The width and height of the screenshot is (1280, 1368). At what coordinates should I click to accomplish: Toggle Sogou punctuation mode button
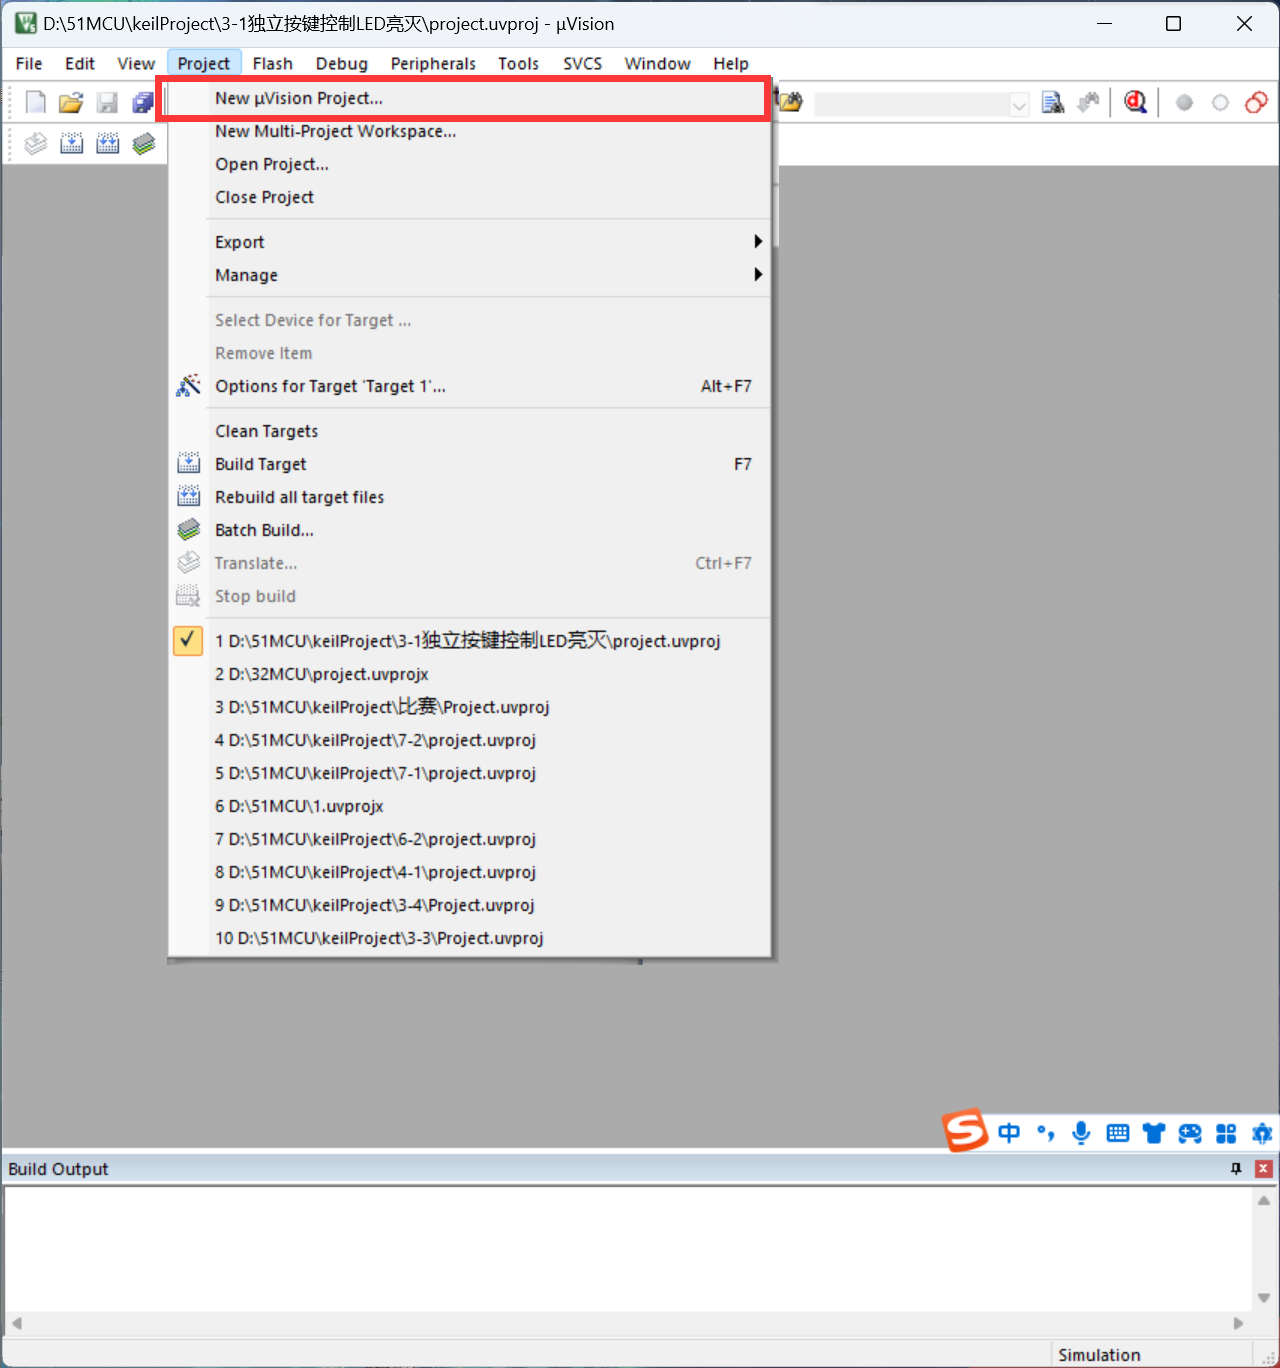[1045, 1133]
